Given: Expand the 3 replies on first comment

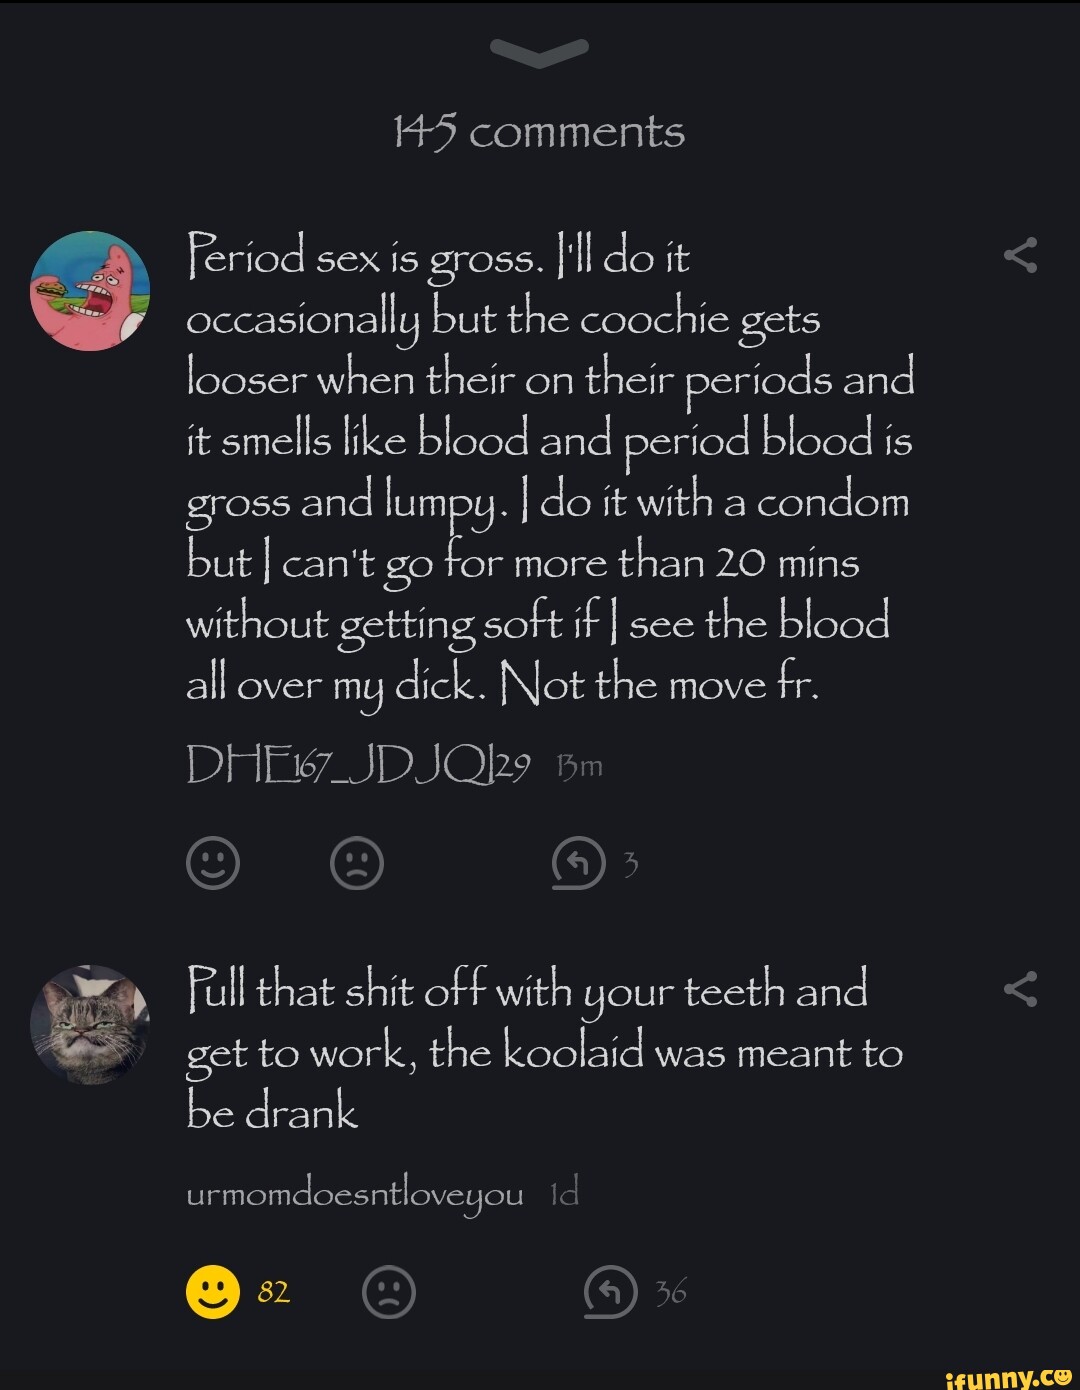Looking at the screenshot, I should pyautogui.click(x=630, y=864).
